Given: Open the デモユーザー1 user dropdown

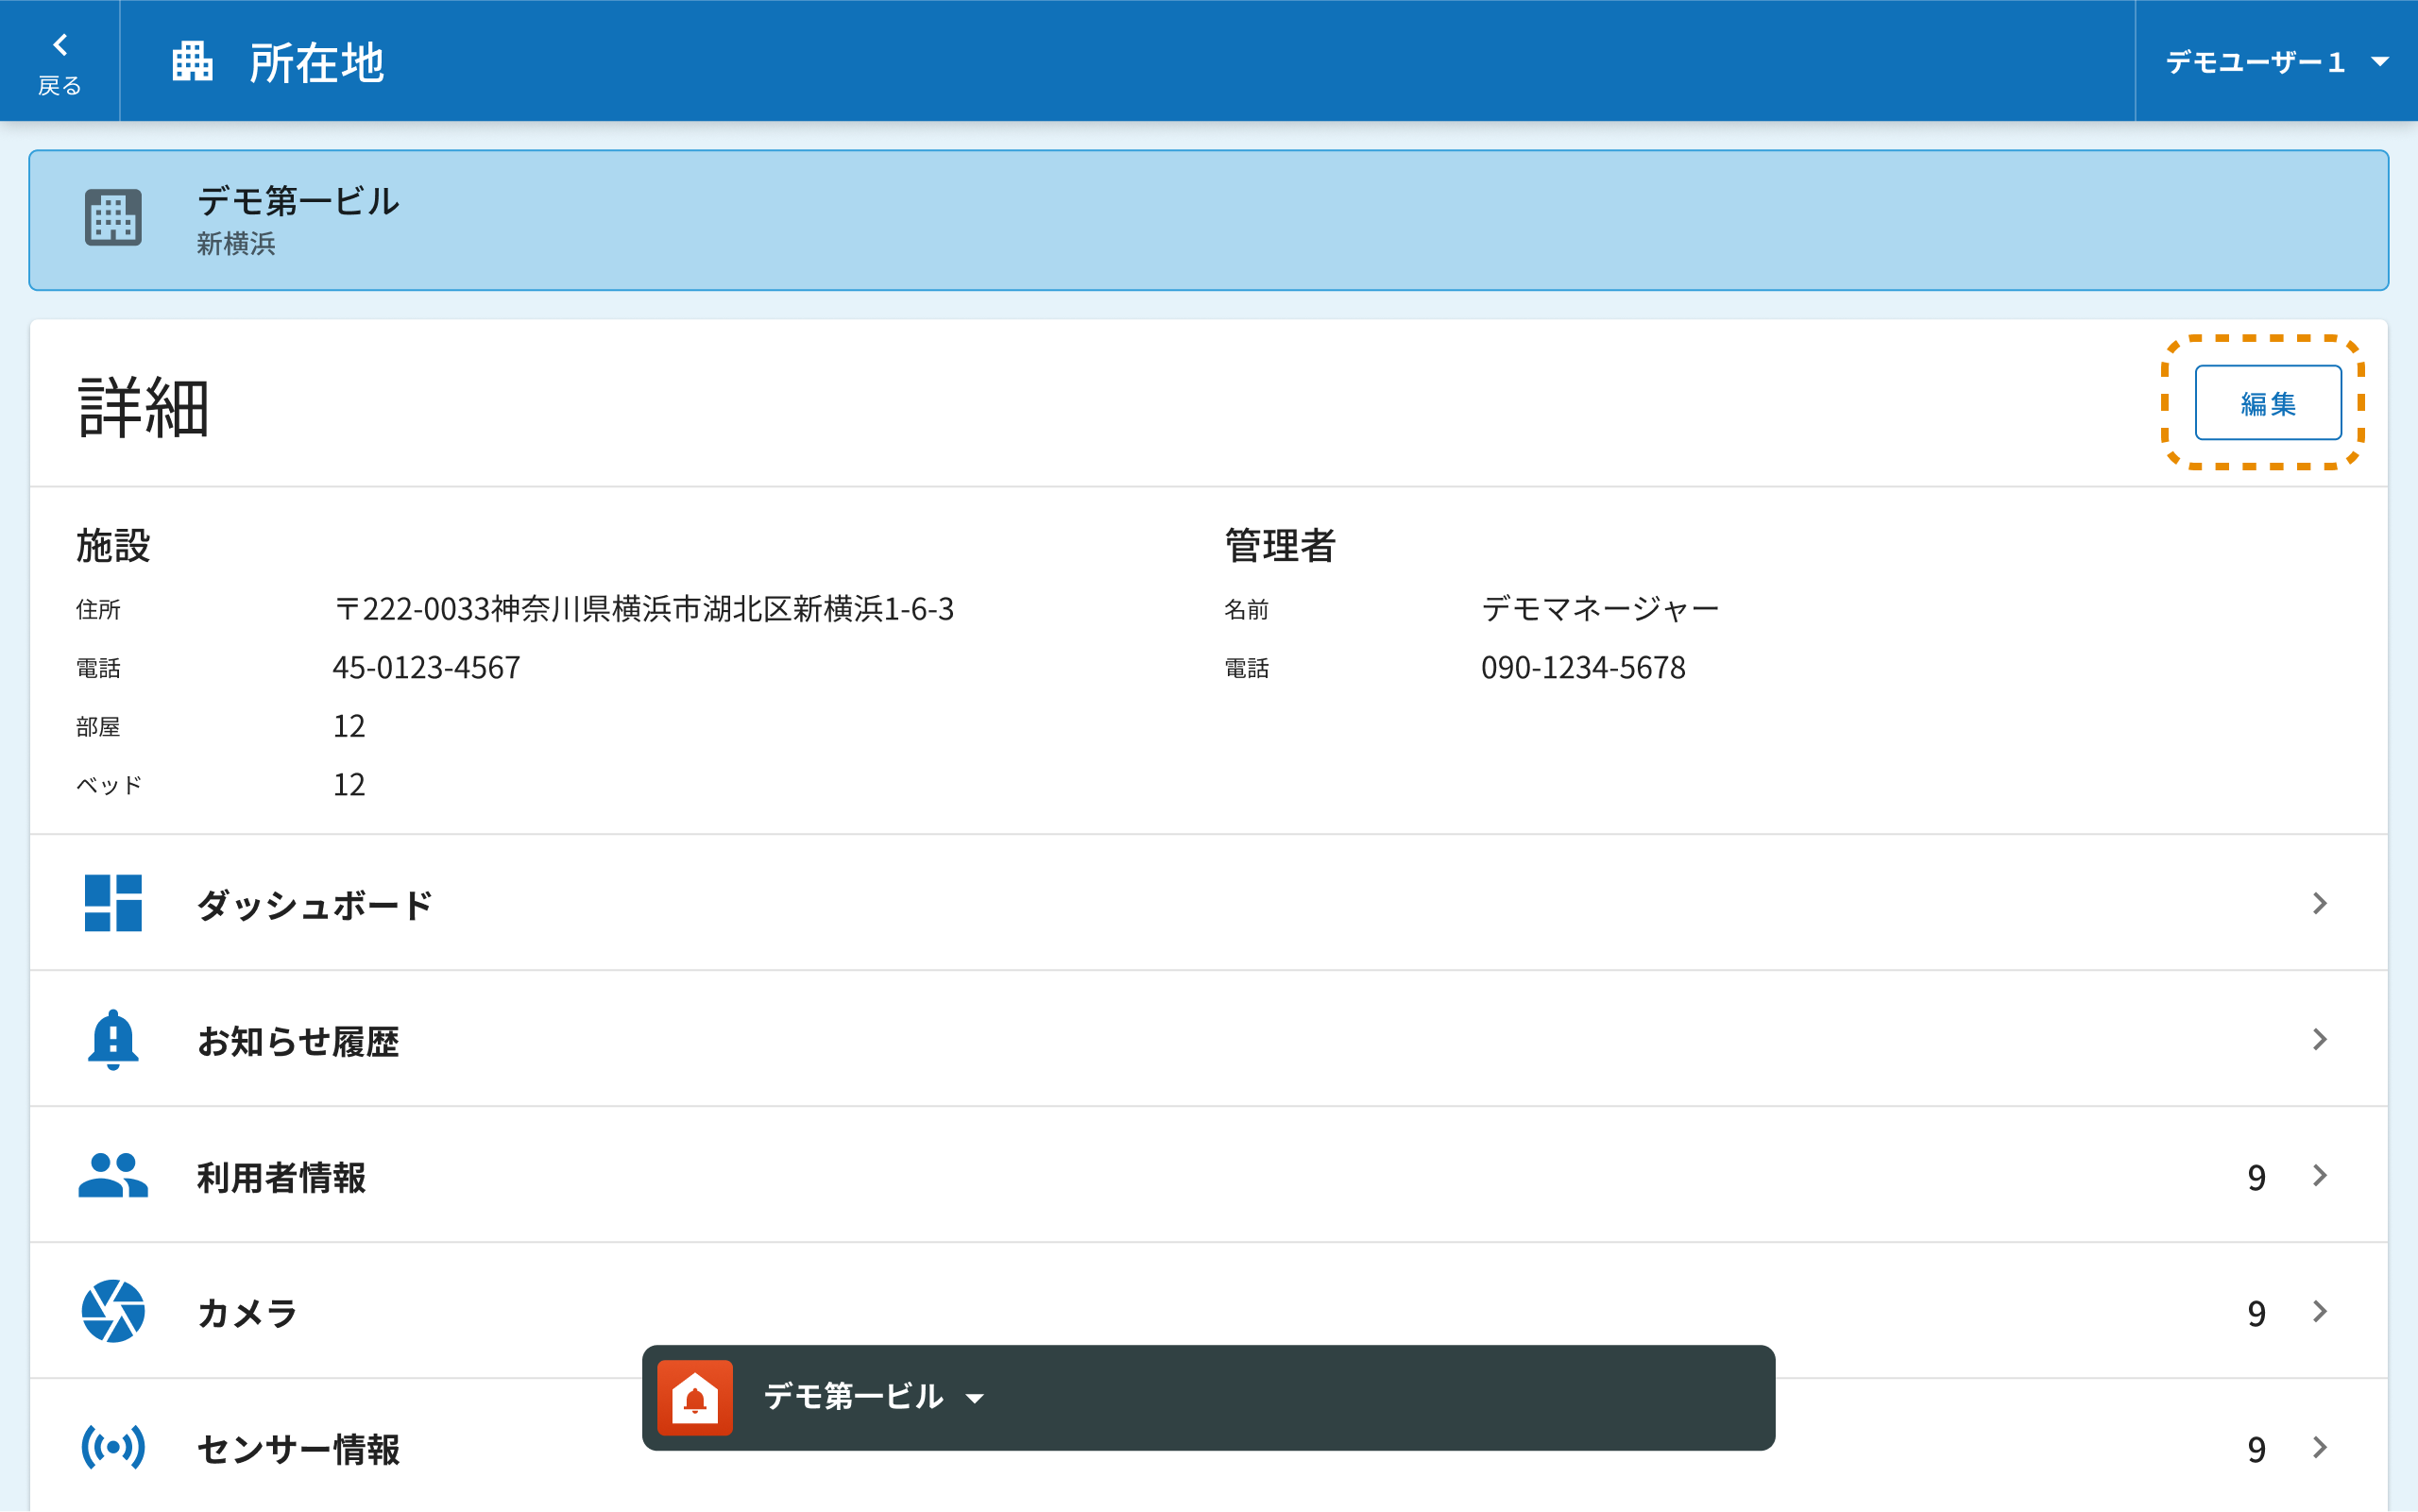Looking at the screenshot, I should tap(2276, 62).
